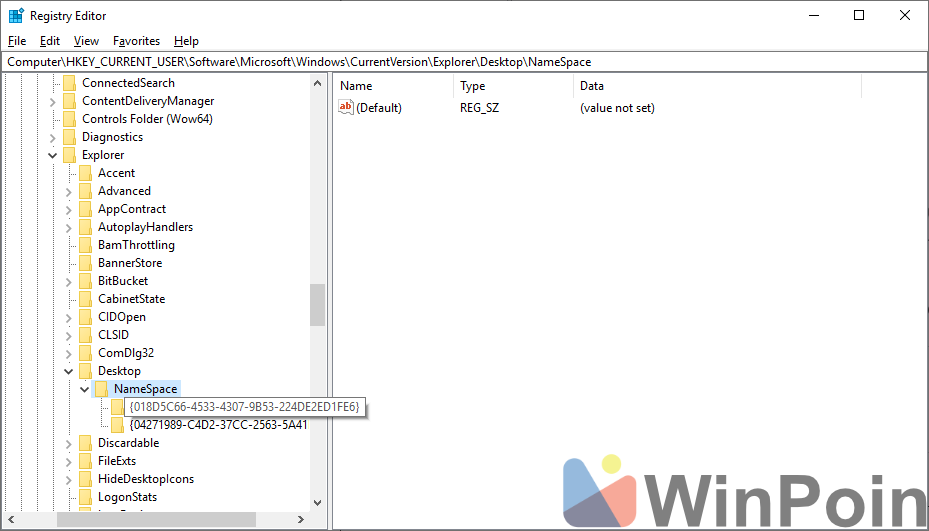Image resolution: width=929 pixels, height=531 pixels.
Task: Click the ConnectedSearch folder icon
Action: click(x=69, y=83)
